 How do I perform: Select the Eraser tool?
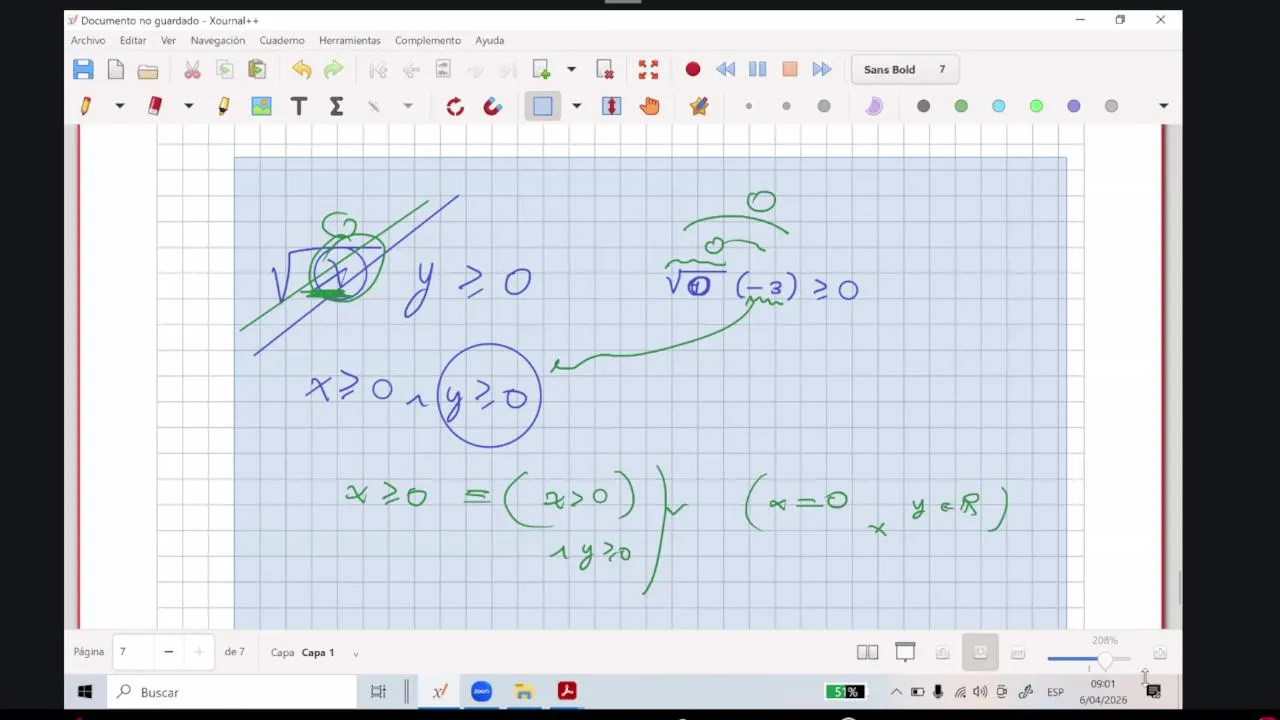pos(155,106)
